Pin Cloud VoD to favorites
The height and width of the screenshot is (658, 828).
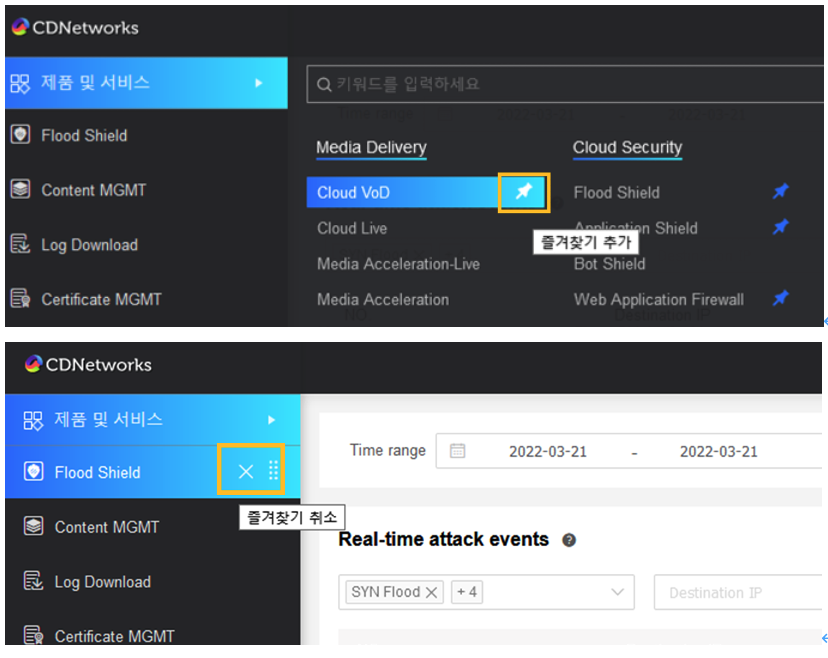pos(523,192)
